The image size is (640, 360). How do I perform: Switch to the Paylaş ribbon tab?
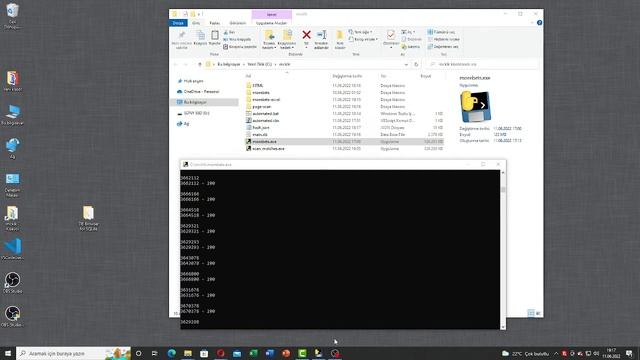tap(214, 23)
